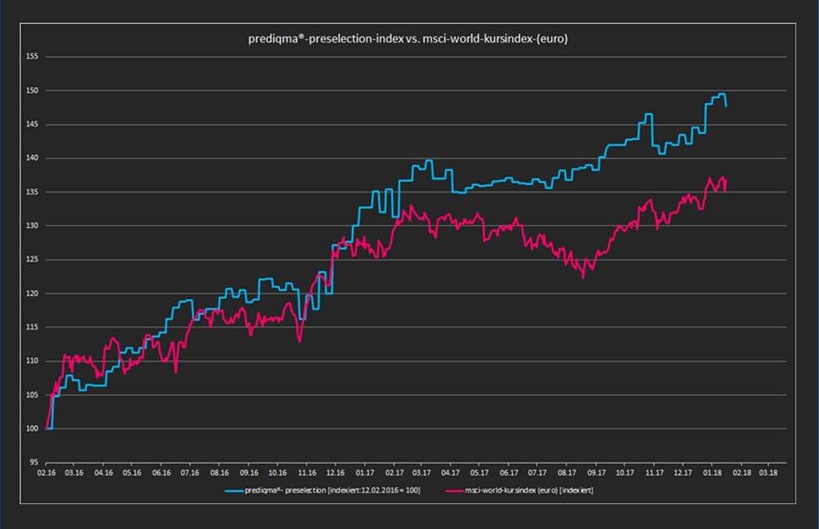Viewport: 819px width, 529px height.
Task: Select the 03.18 x-axis date label
Action: 770,471
